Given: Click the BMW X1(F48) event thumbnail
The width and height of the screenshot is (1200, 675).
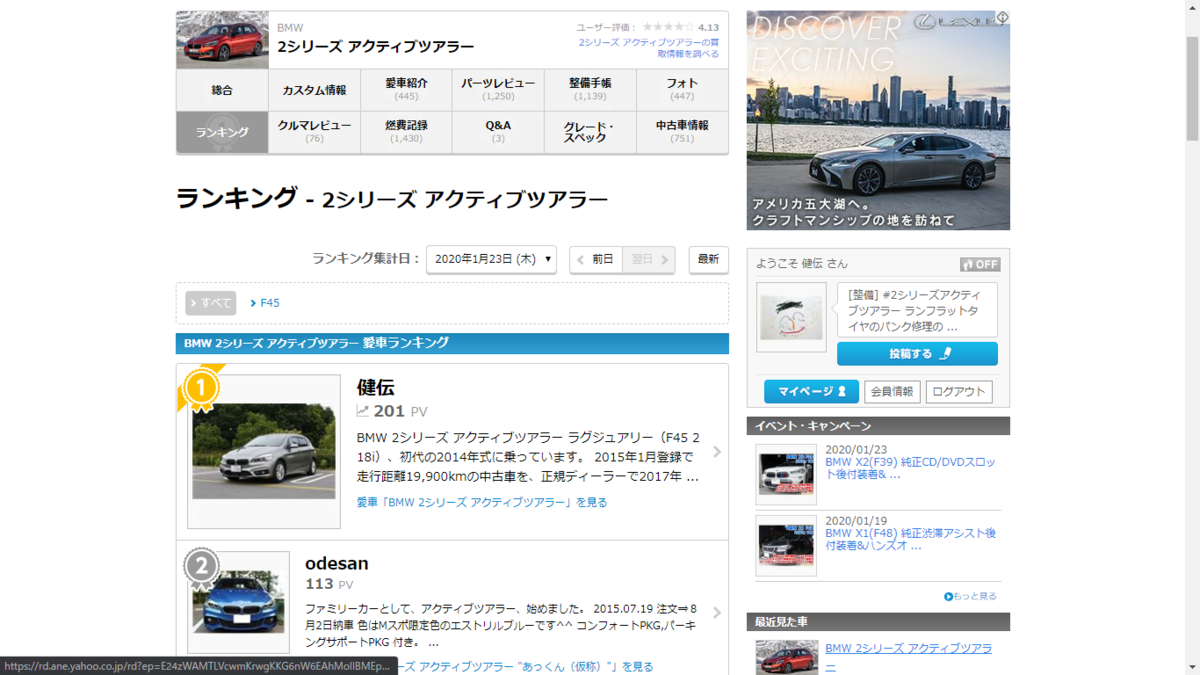Looking at the screenshot, I should point(786,546).
